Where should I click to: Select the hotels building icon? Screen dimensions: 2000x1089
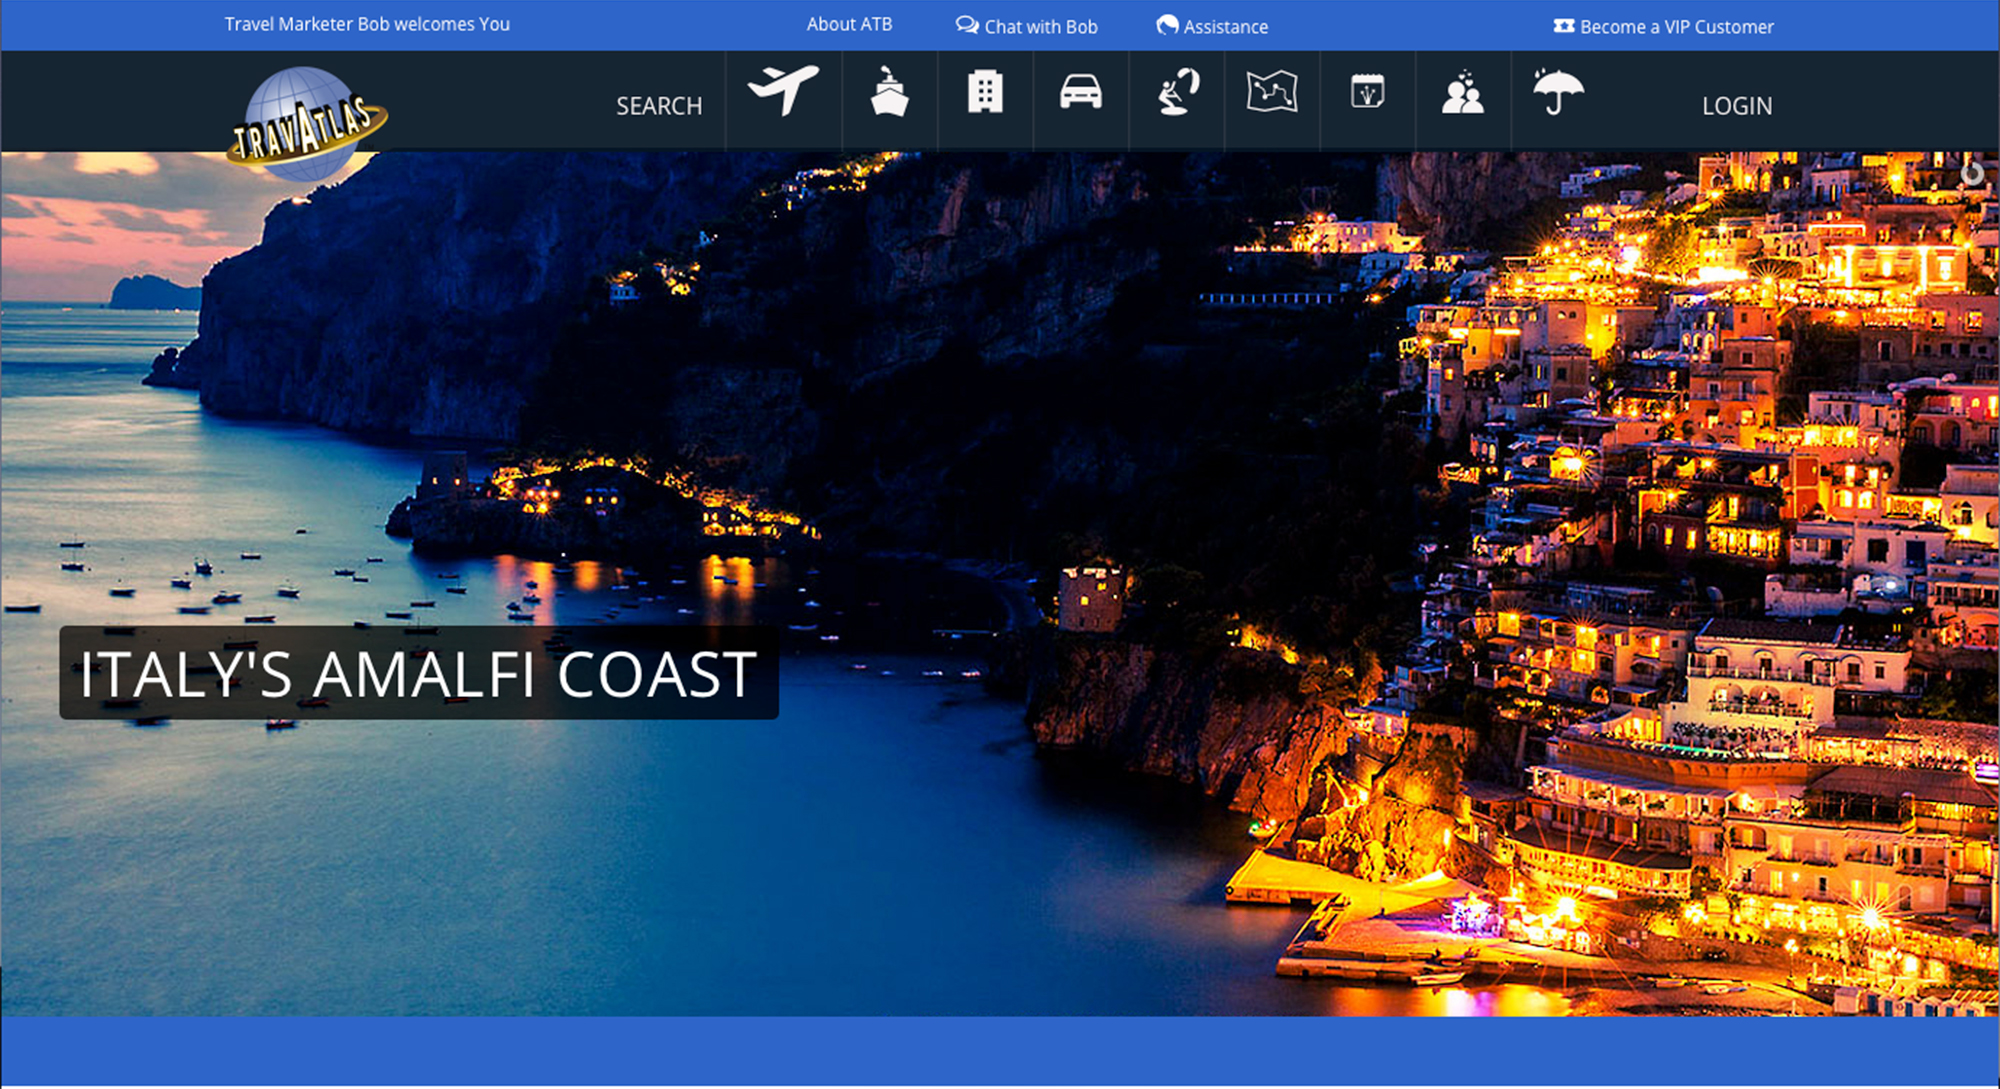(985, 91)
